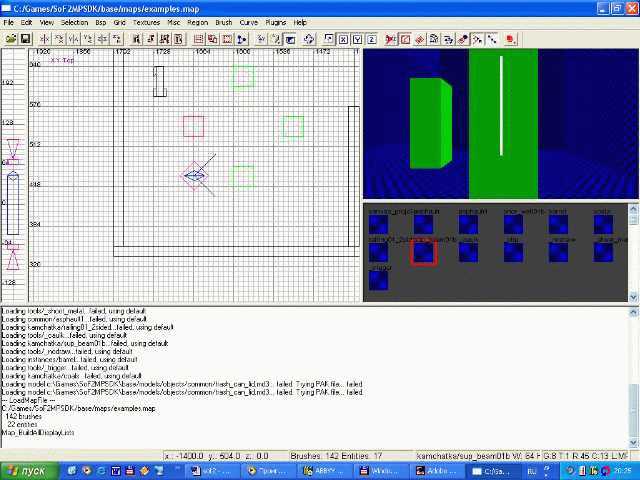Click the console log scroll-up arrow
The width and height of the screenshot is (640, 480).
click(633, 312)
